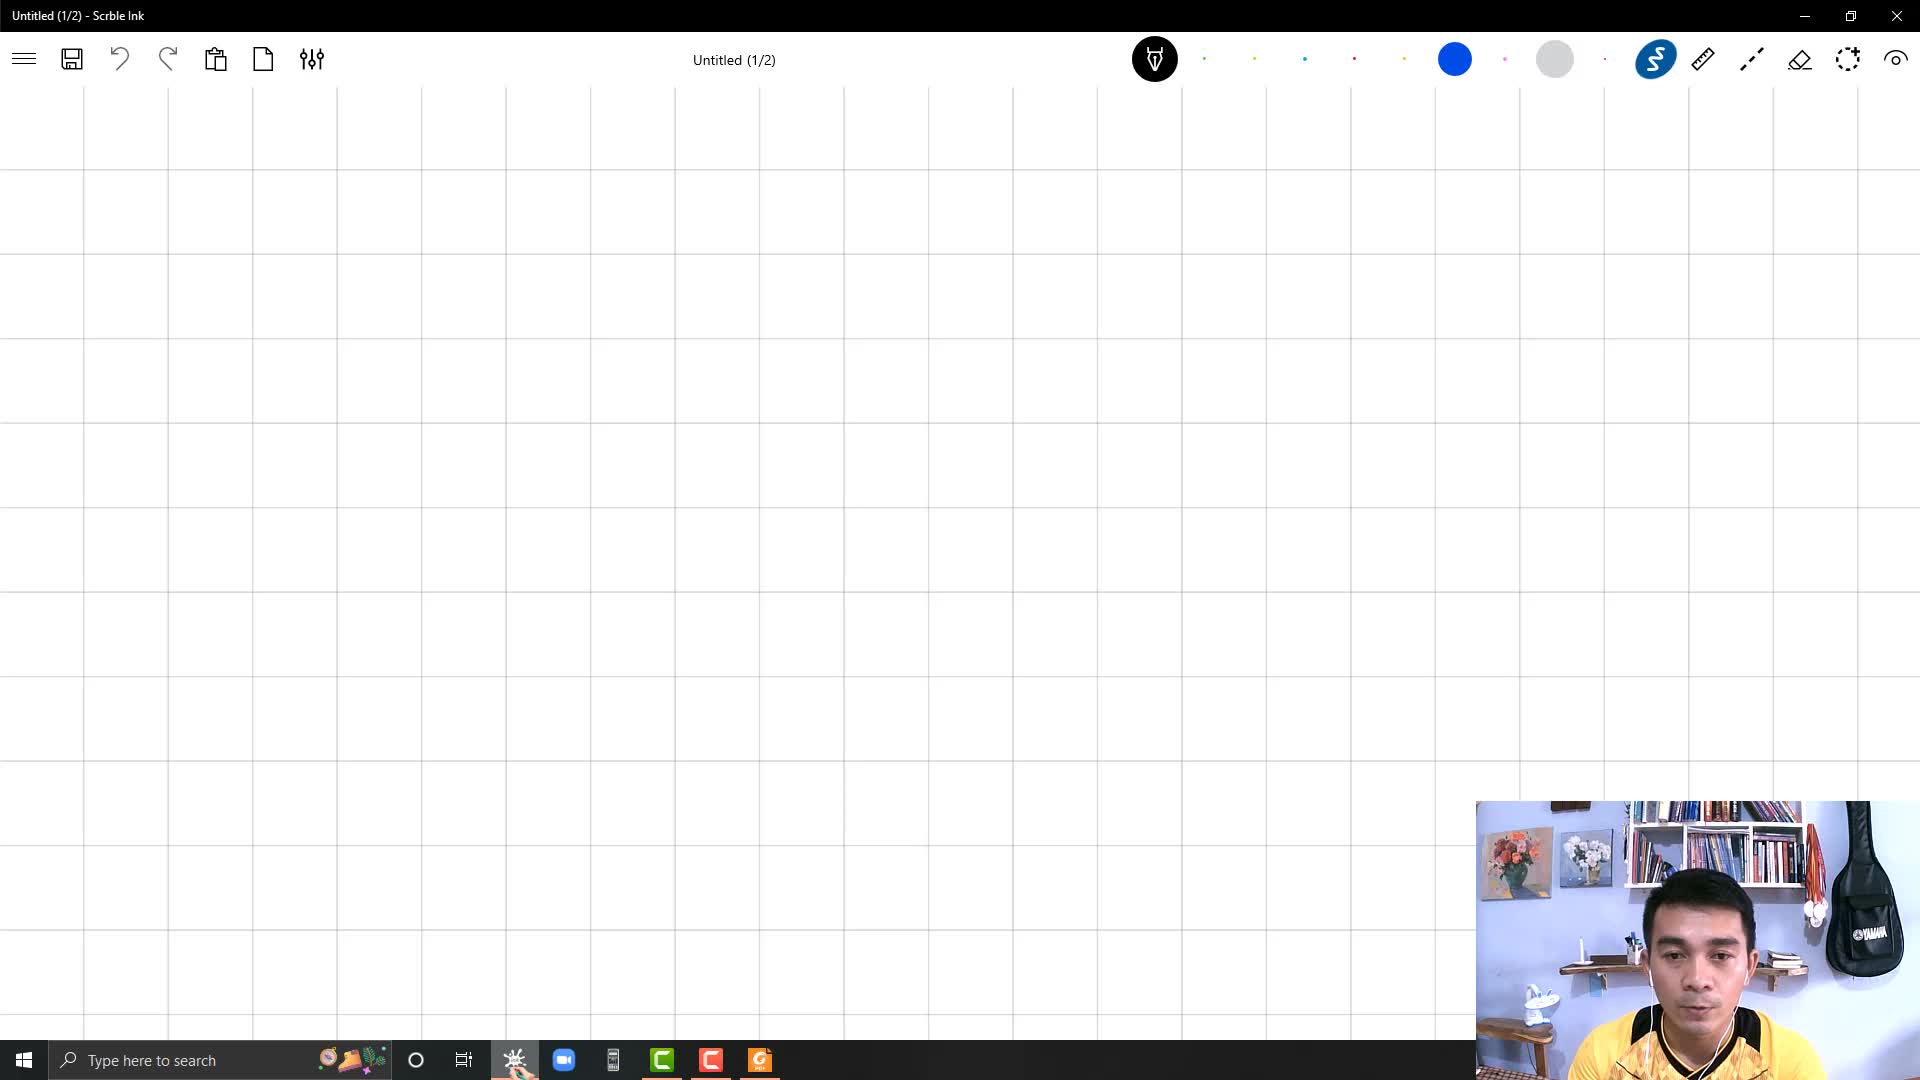Image resolution: width=1920 pixels, height=1080 pixels.
Task: Open the green Camtasia taskbar icon
Action: 662,1060
